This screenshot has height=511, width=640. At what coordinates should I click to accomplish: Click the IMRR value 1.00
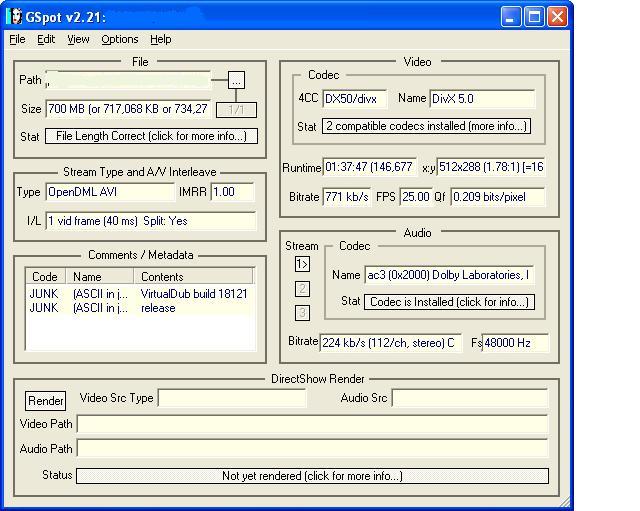tap(232, 192)
